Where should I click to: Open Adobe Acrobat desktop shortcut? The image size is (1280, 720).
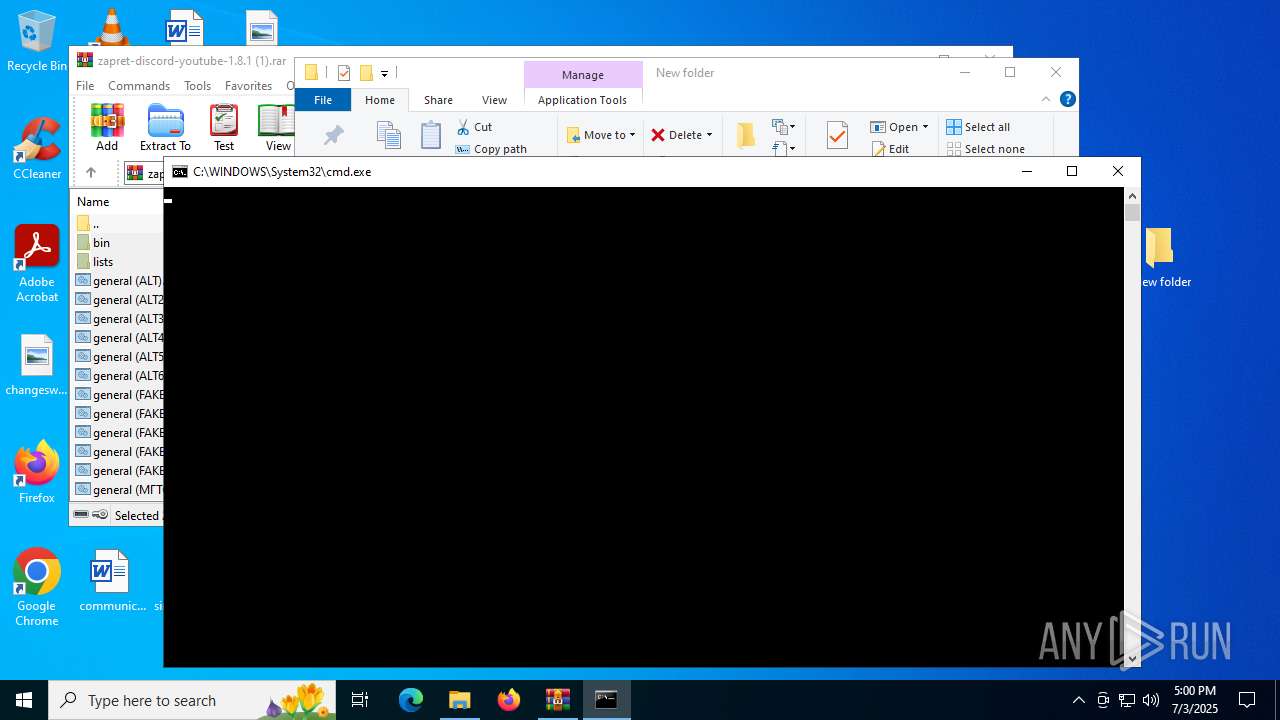pyautogui.click(x=37, y=264)
